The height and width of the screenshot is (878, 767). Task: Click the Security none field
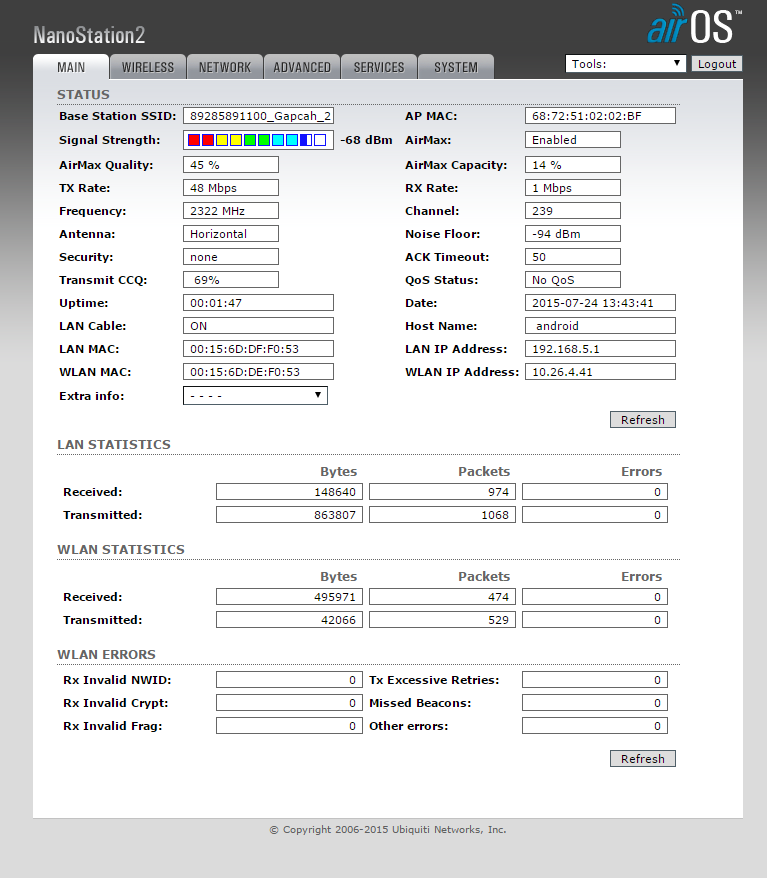tap(231, 256)
